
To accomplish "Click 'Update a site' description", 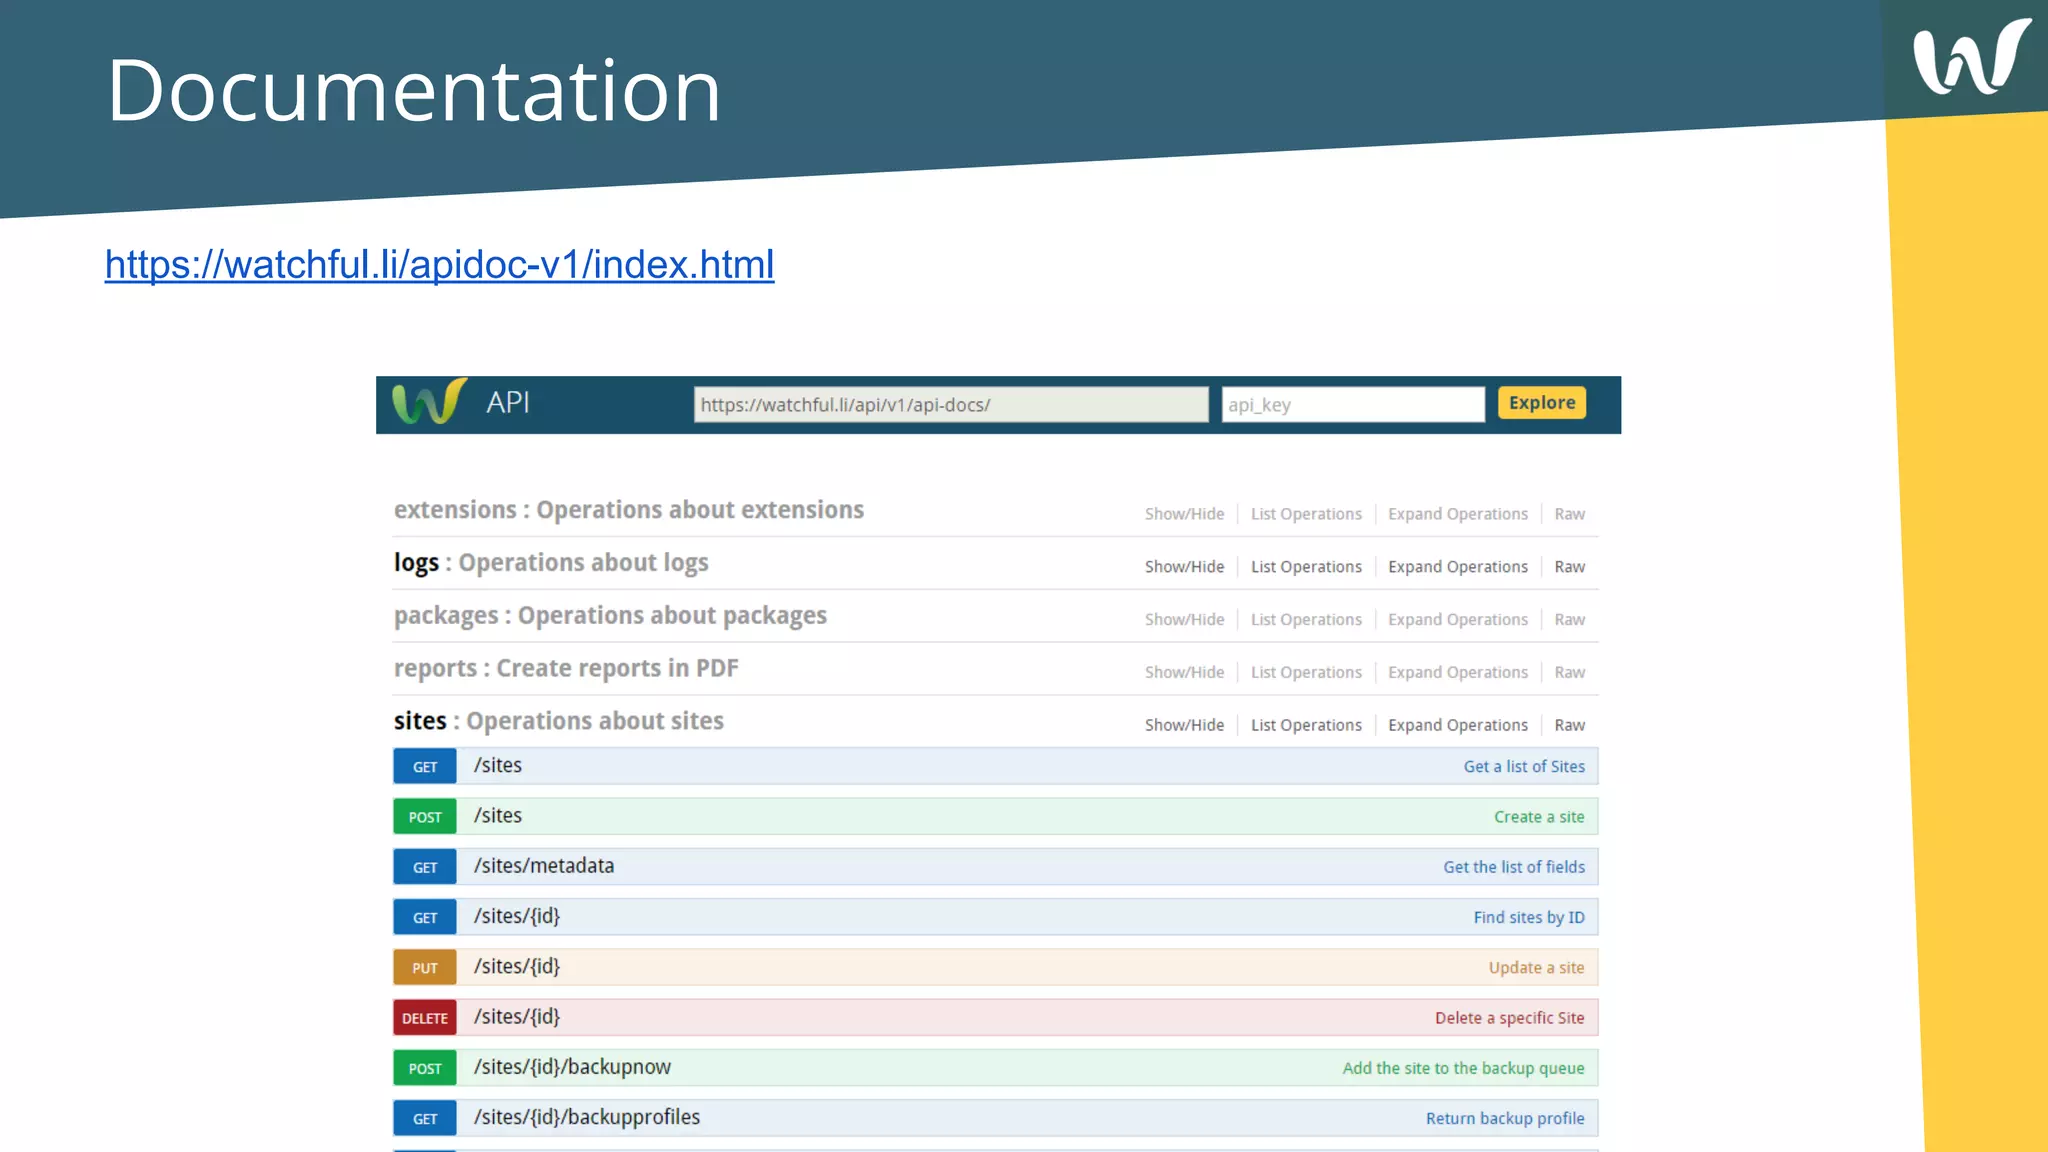I will [x=1536, y=968].
